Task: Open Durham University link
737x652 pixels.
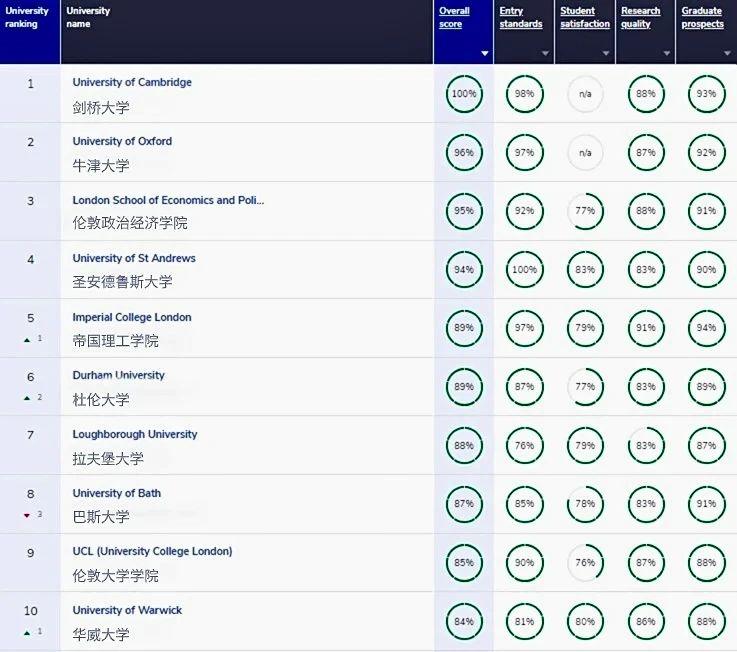Action: point(118,375)
